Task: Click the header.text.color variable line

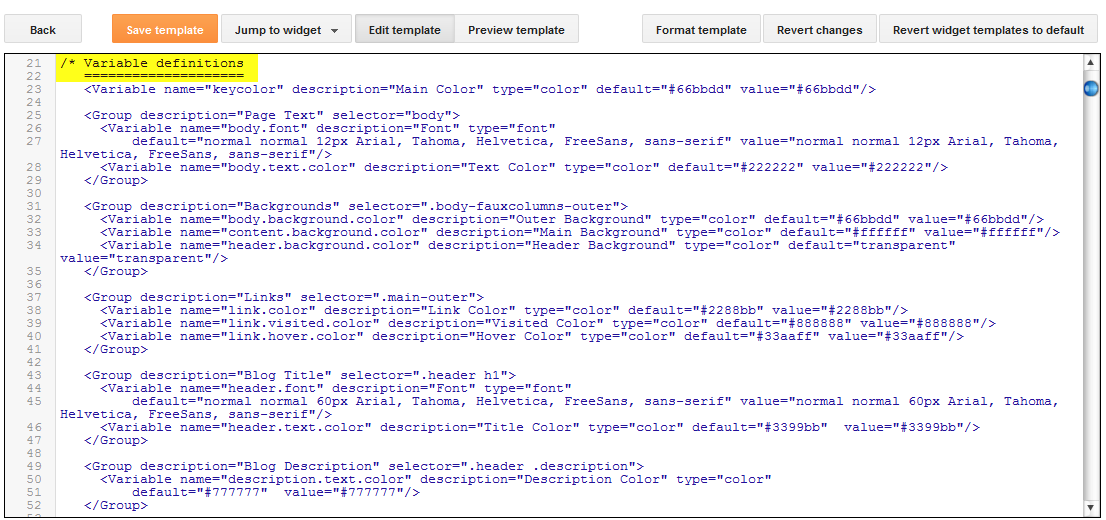Action: click(x=540, y=427)
